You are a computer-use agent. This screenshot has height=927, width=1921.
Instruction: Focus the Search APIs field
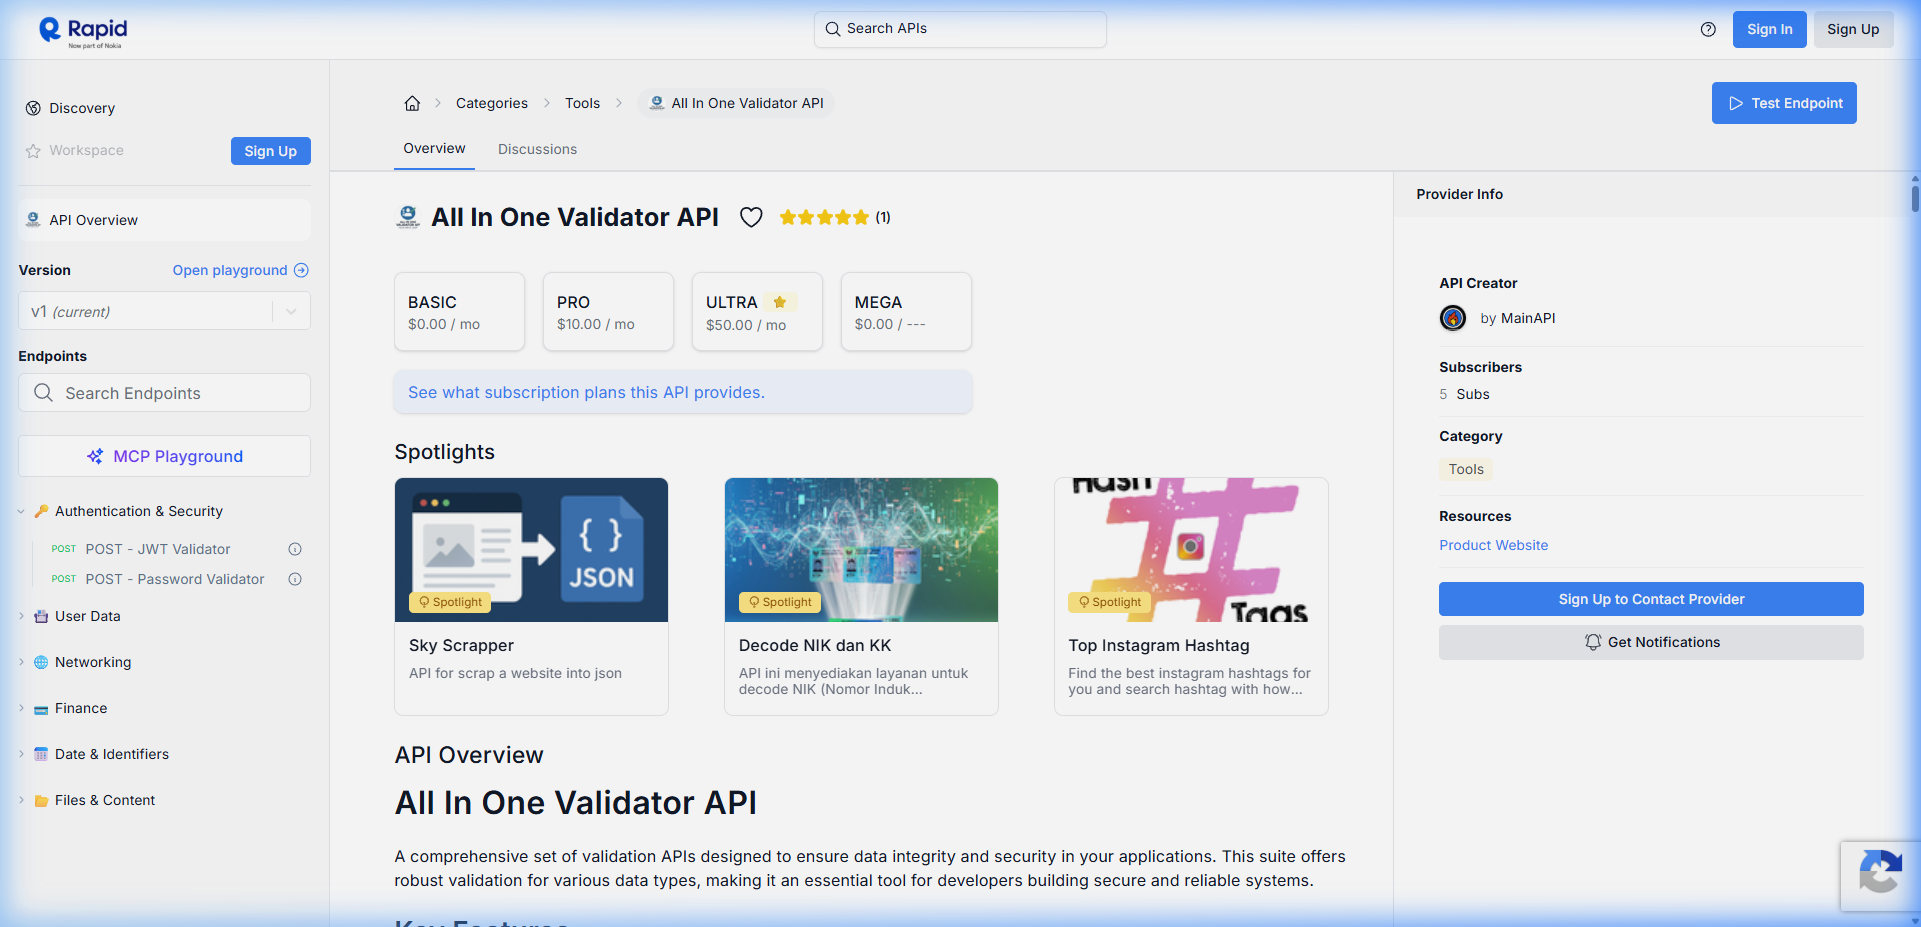click(960, 29)
